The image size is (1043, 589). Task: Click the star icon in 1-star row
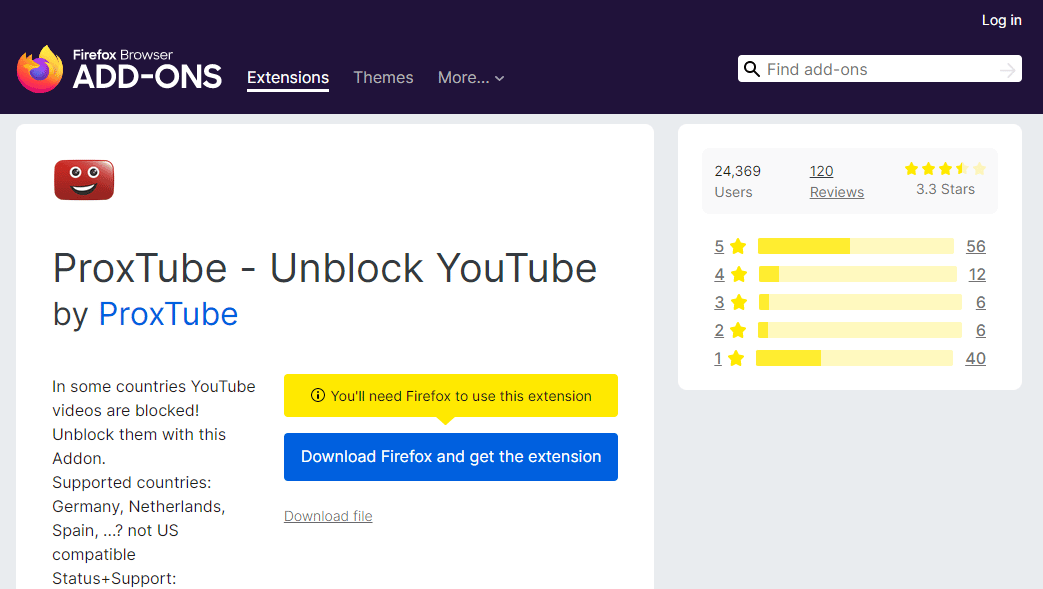click(736, 358)
